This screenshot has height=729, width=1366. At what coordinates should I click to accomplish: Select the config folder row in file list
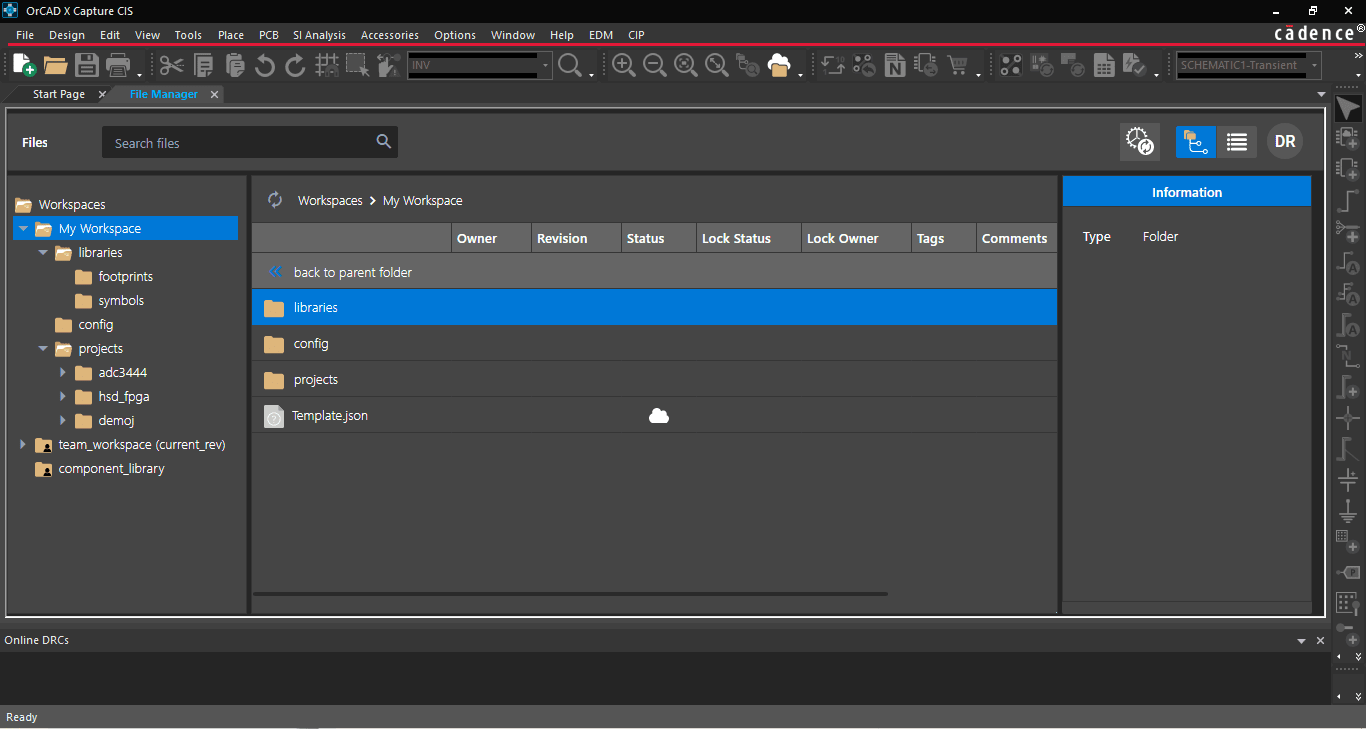click(x=654, y=343)
